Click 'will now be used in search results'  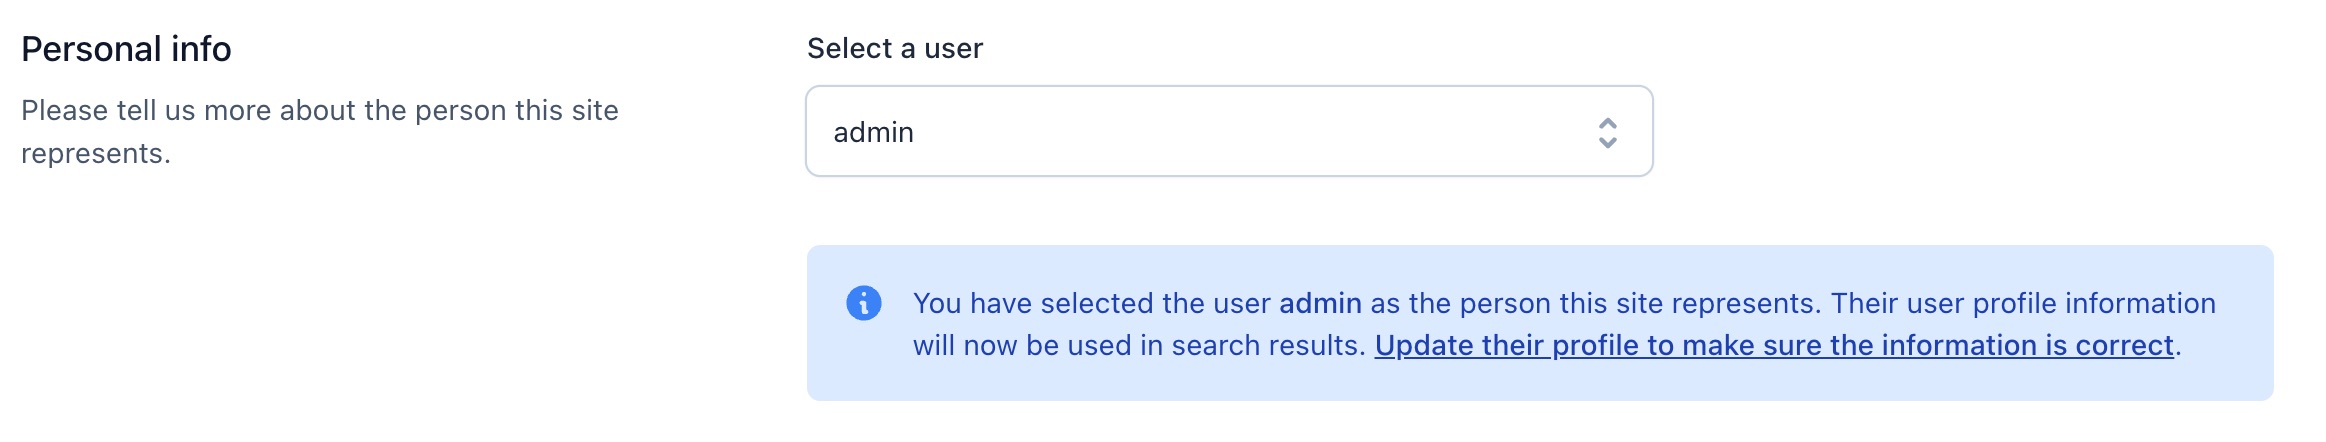1139,345
